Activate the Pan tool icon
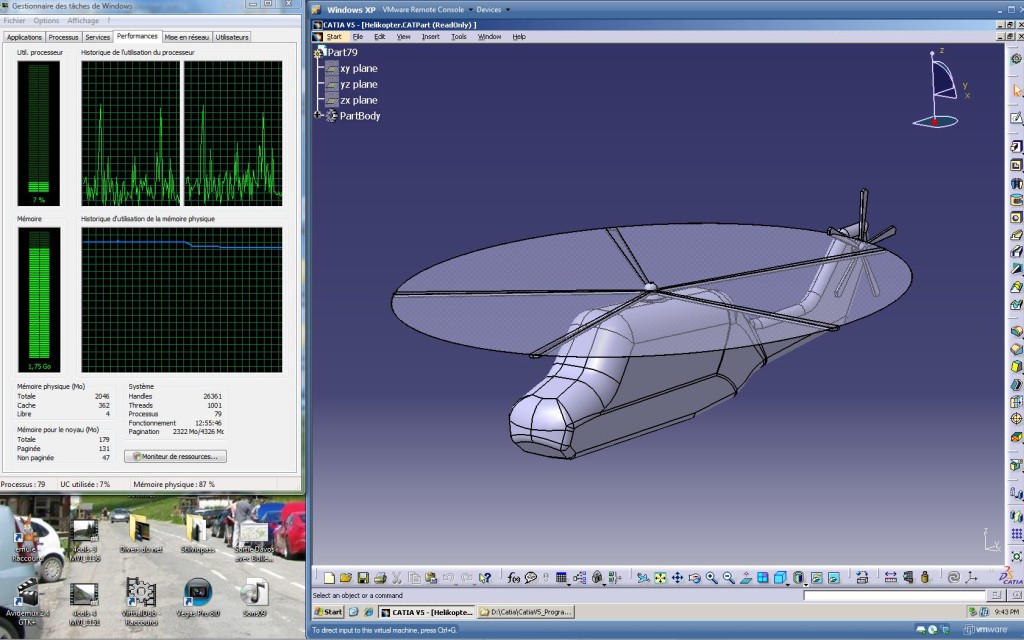Screen dimensions: 1024x640 point(677,578)
